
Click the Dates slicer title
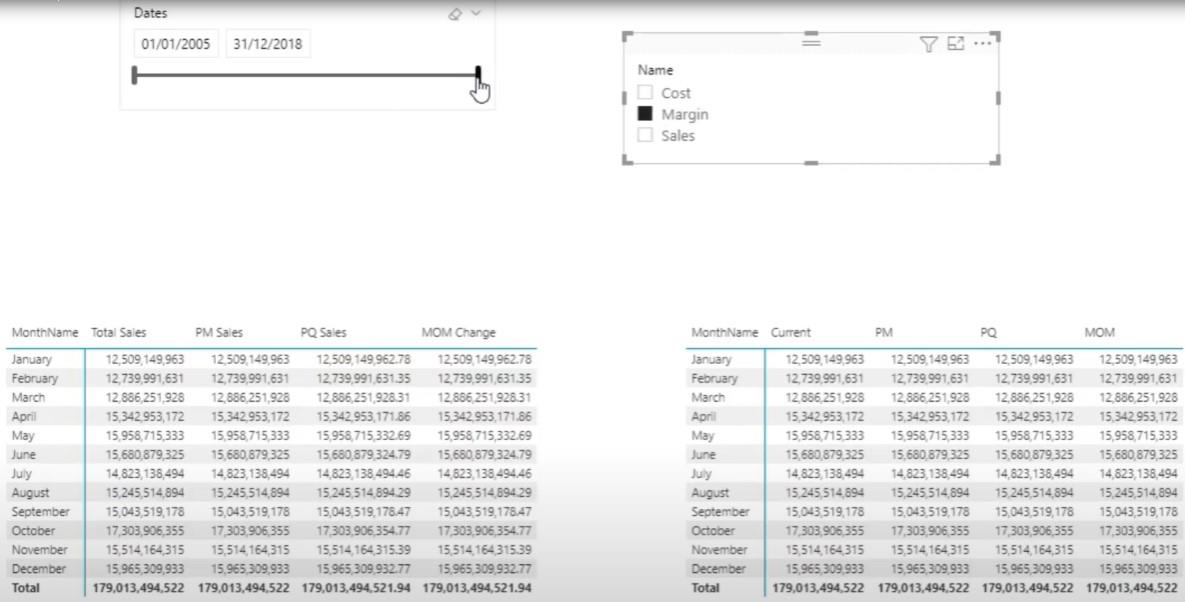point(150,13)
